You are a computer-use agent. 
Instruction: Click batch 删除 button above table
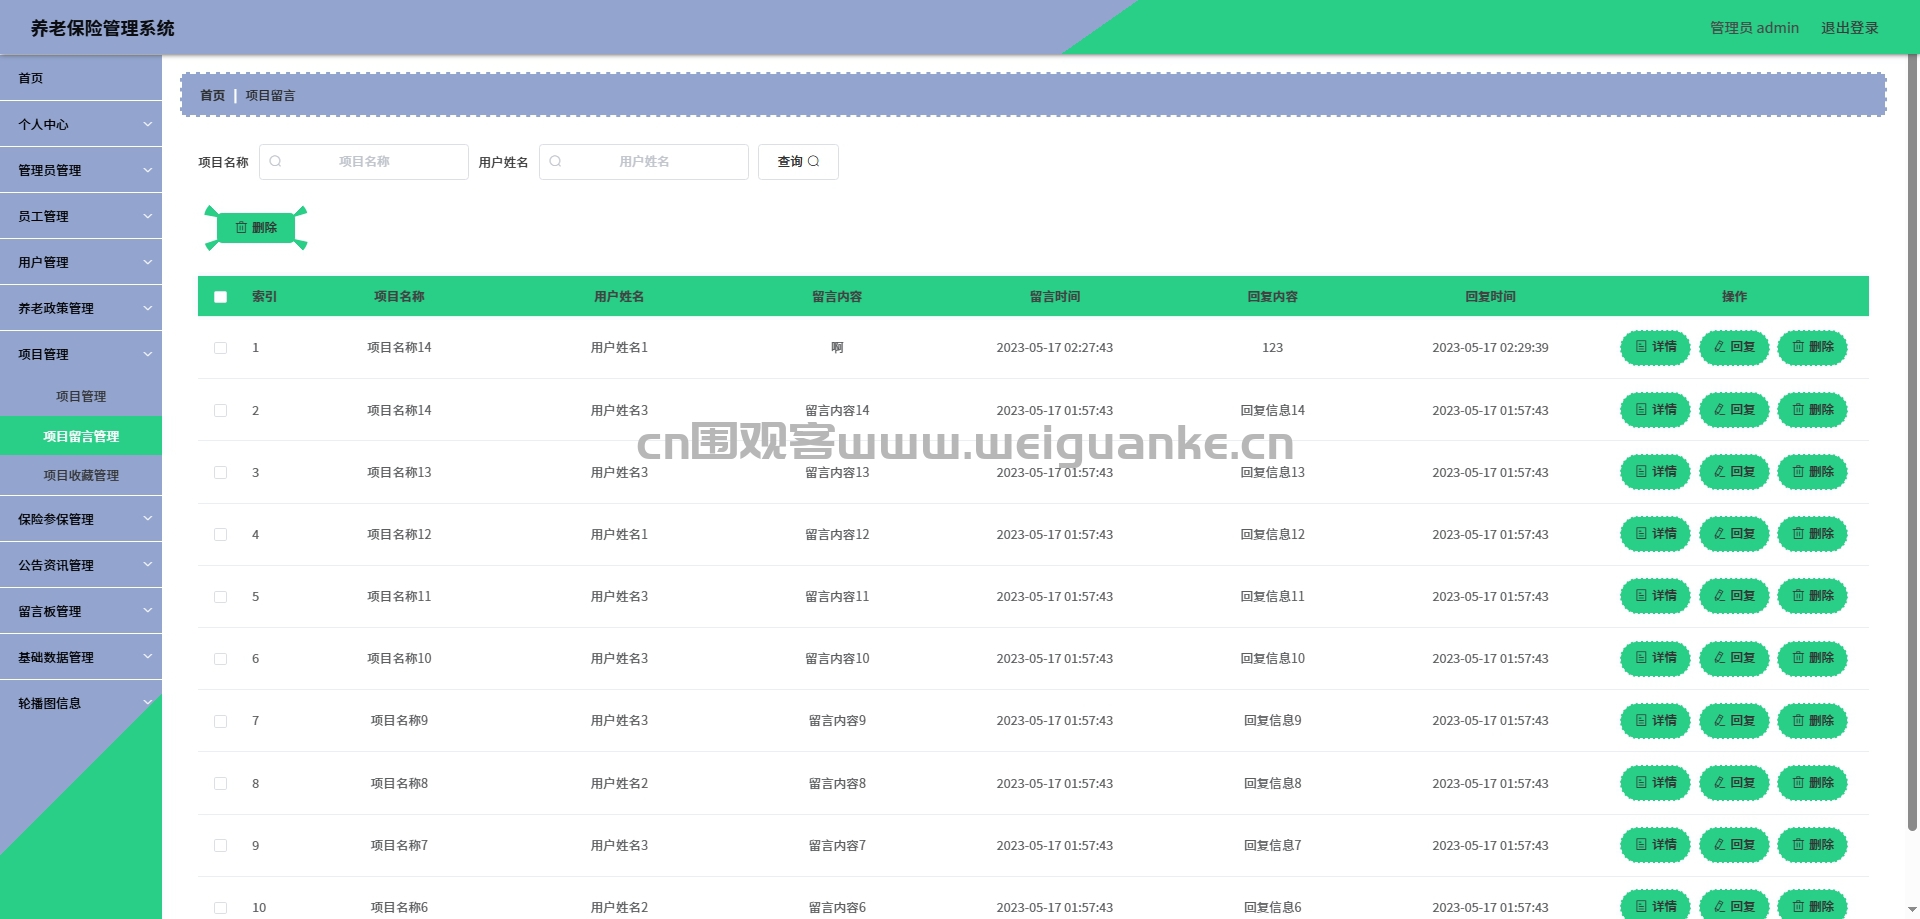[x=256, y=228]
